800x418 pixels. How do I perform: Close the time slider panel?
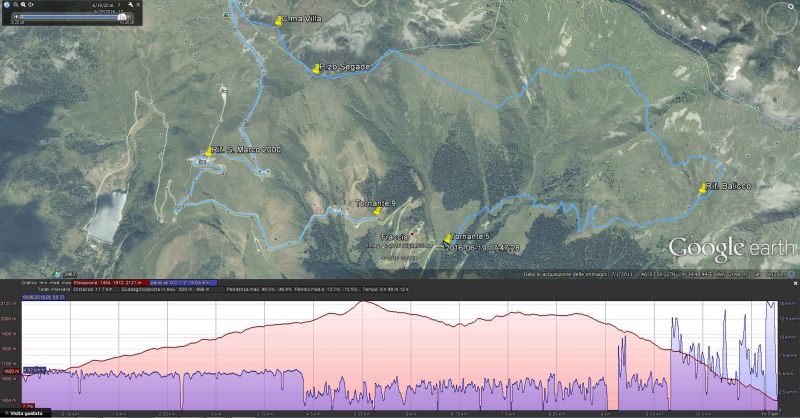coord(138,5)
